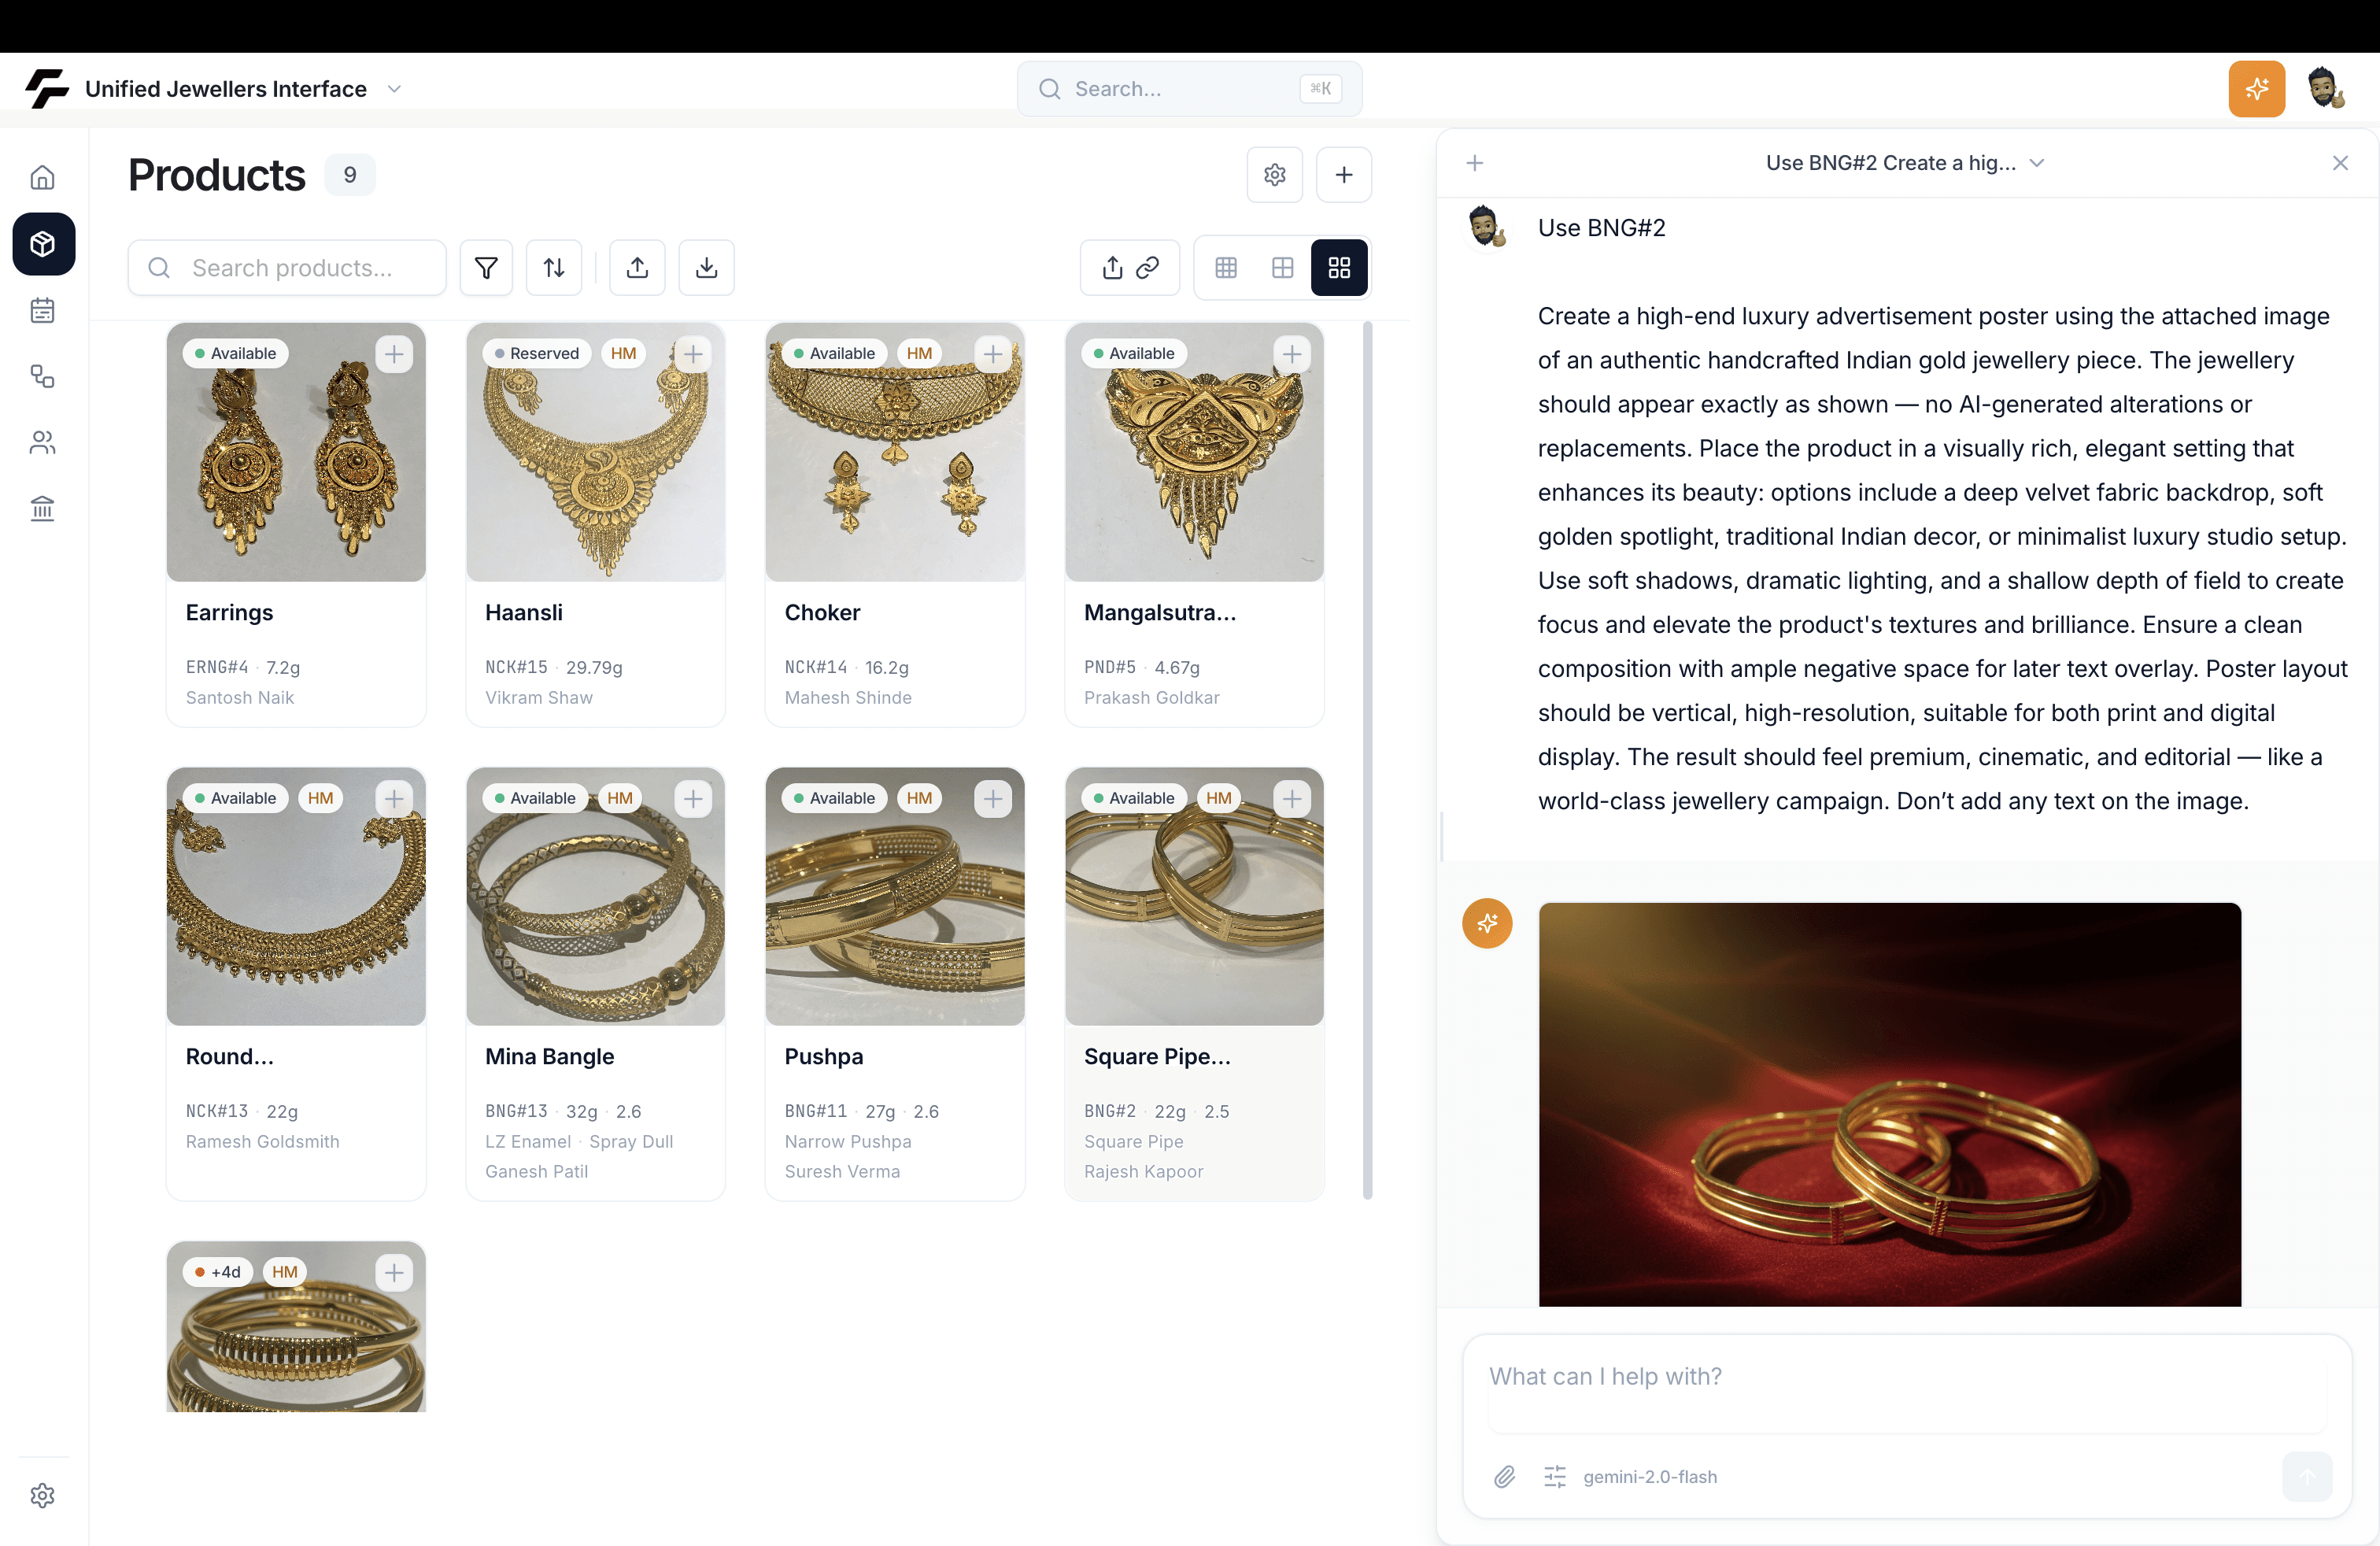Click the share link button

tap(1129, 267)
